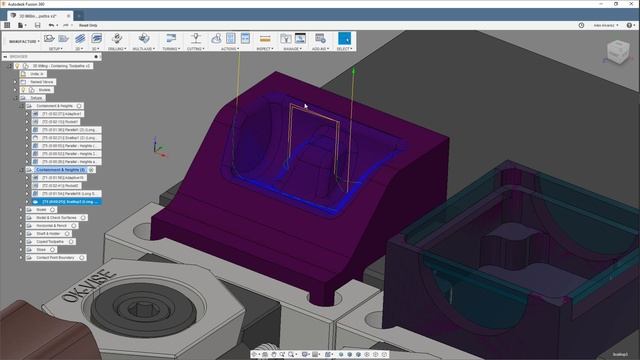Viewport: 640px width, 360px height.
Task: Open a new design tab with plus button
Action: click(79, 16)
